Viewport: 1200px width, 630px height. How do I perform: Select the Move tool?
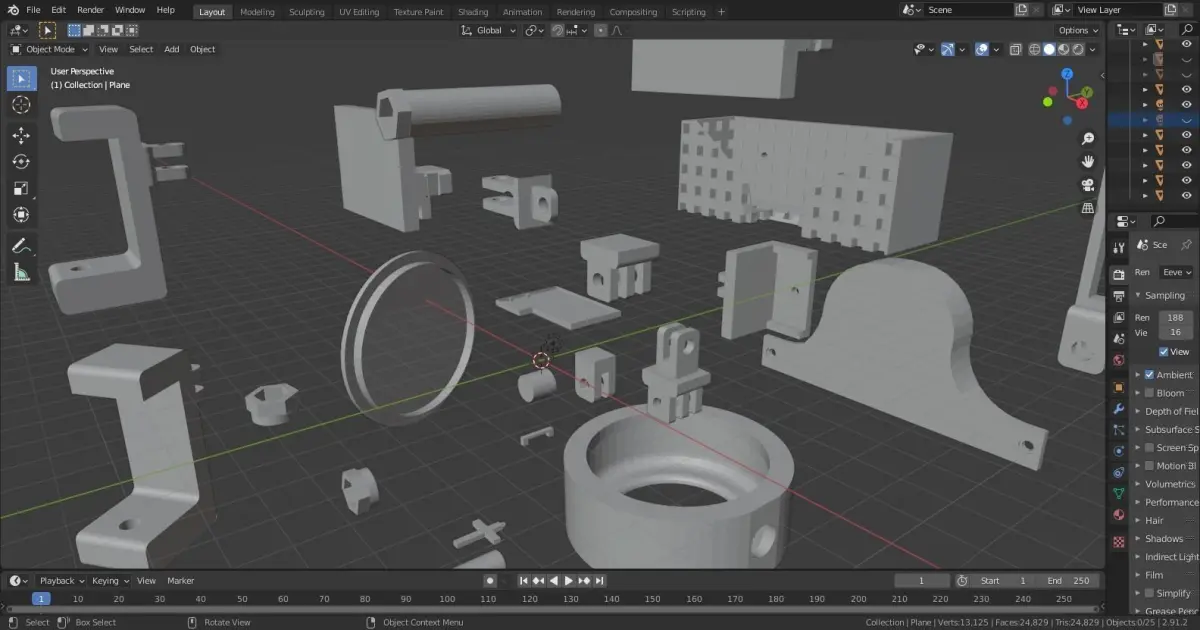(21, 136)
